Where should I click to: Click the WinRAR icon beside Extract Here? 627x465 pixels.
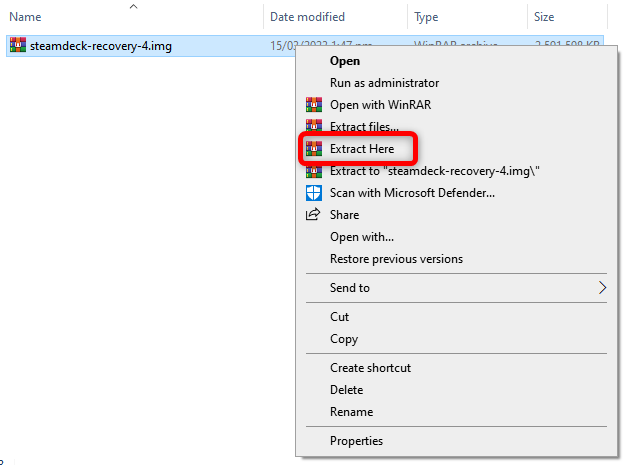coord(312,149)
